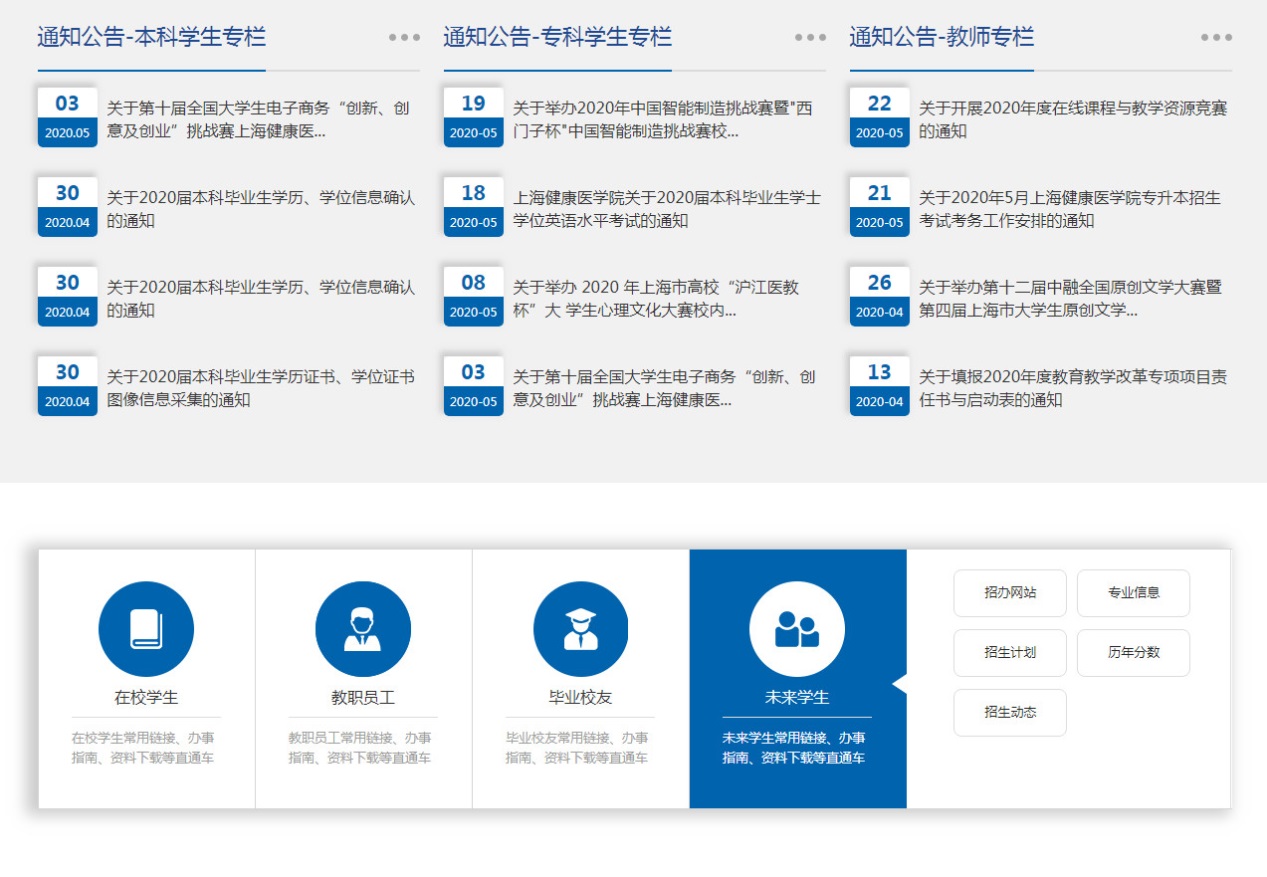The image size is (1267, 877).
Task: Open more options dots for 教师专栏
Action: pos(1217,38)
